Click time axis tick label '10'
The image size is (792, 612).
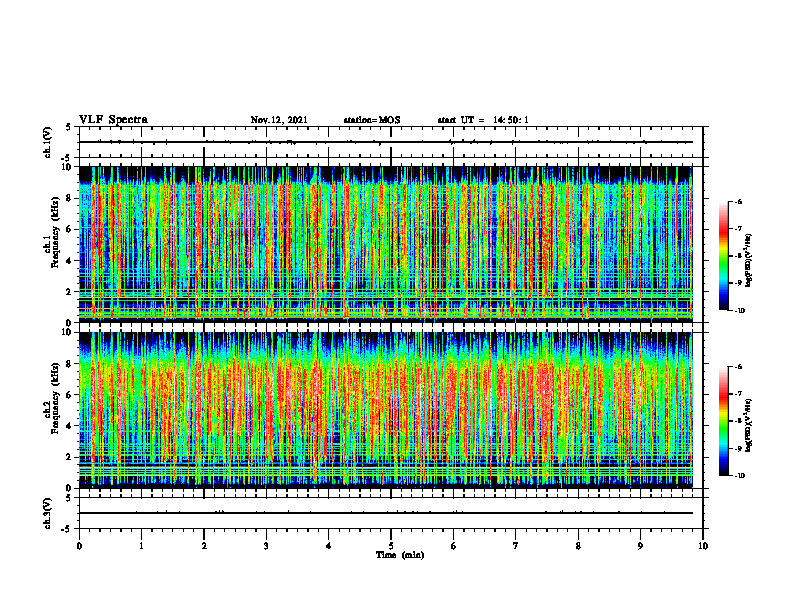(703, 546)
